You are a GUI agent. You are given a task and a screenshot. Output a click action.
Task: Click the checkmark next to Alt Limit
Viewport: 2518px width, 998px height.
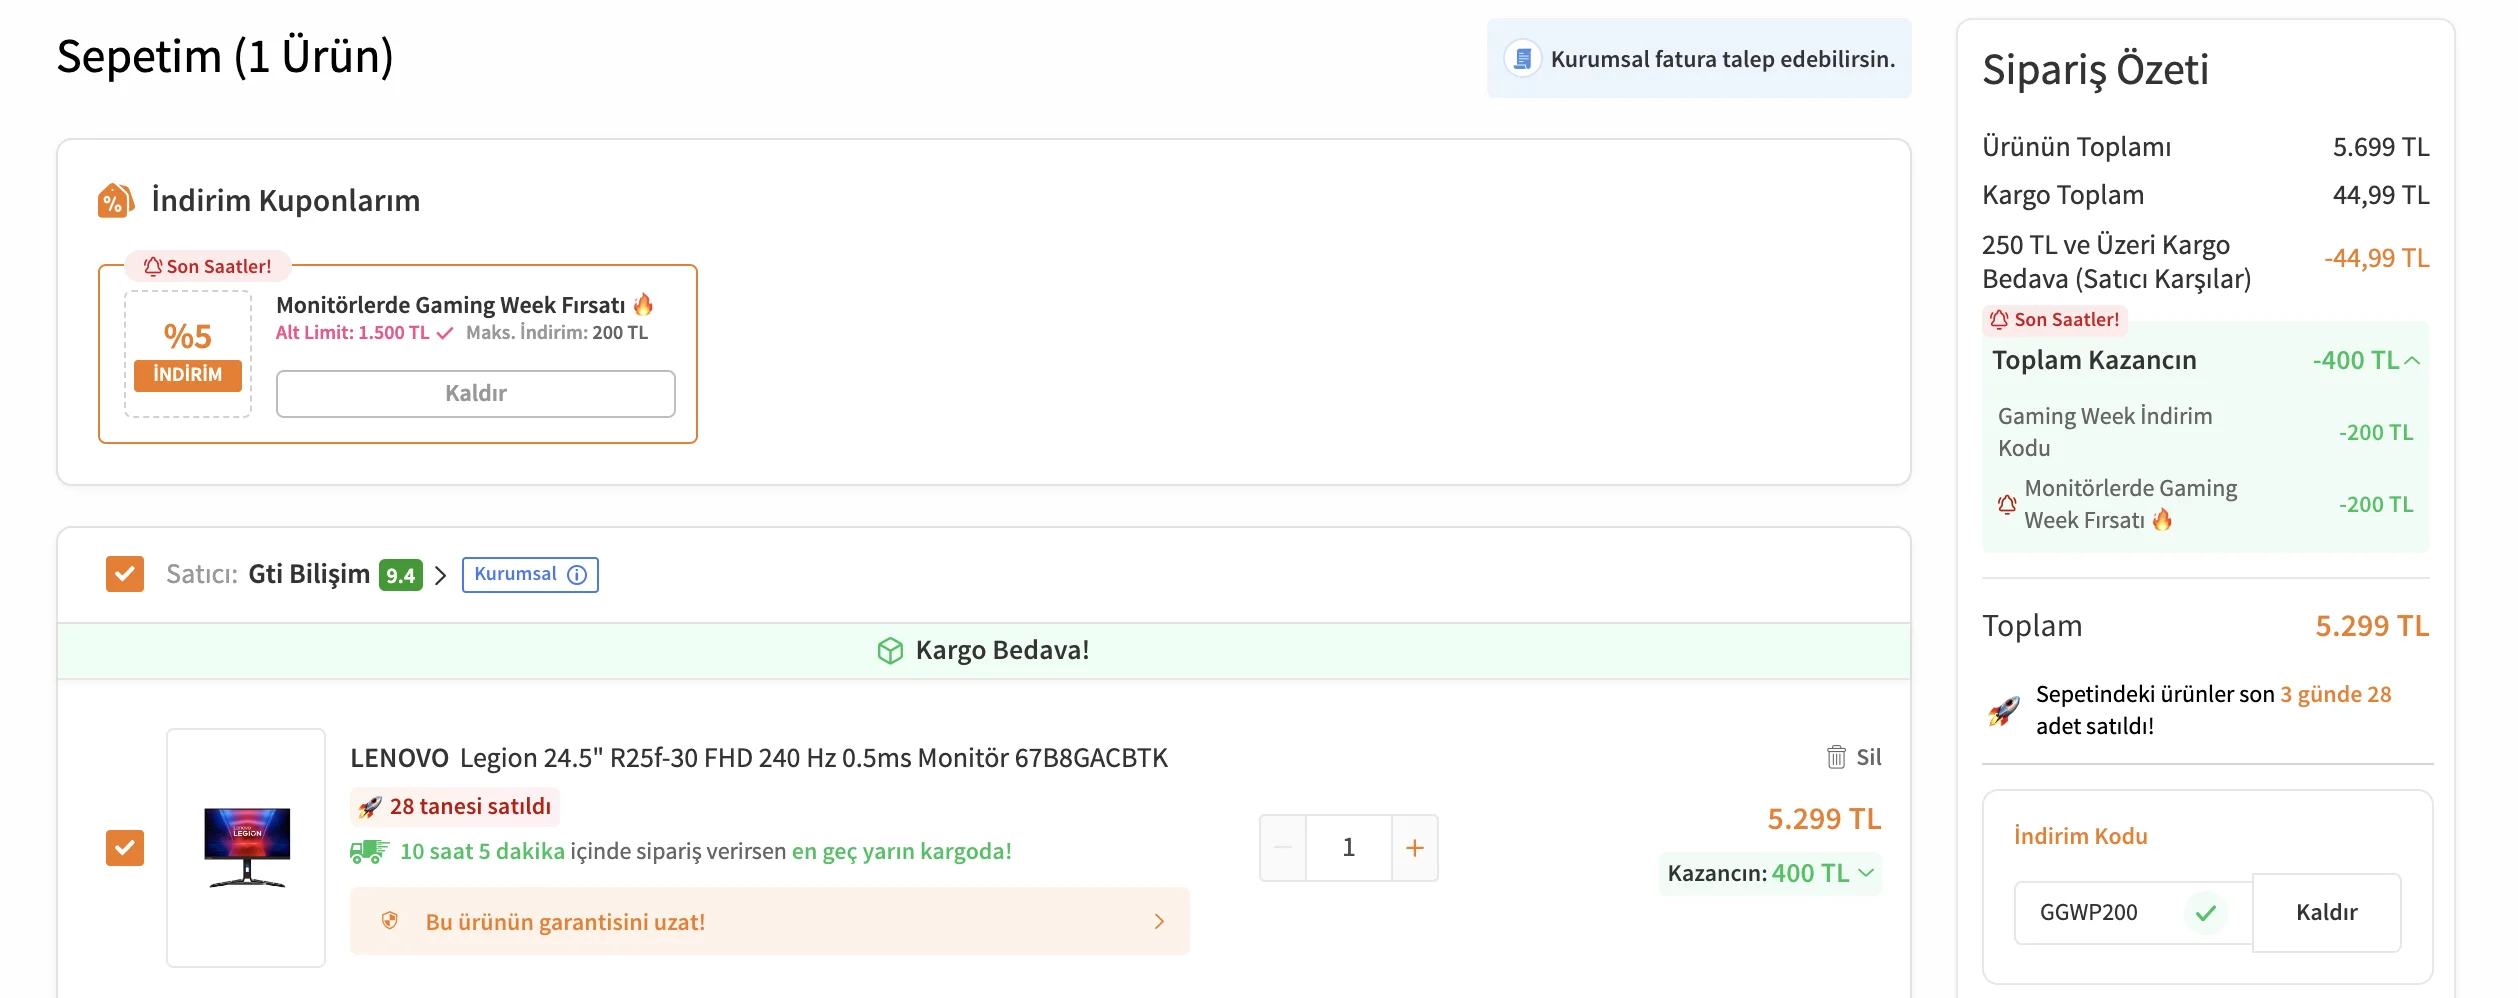[445, 333]
